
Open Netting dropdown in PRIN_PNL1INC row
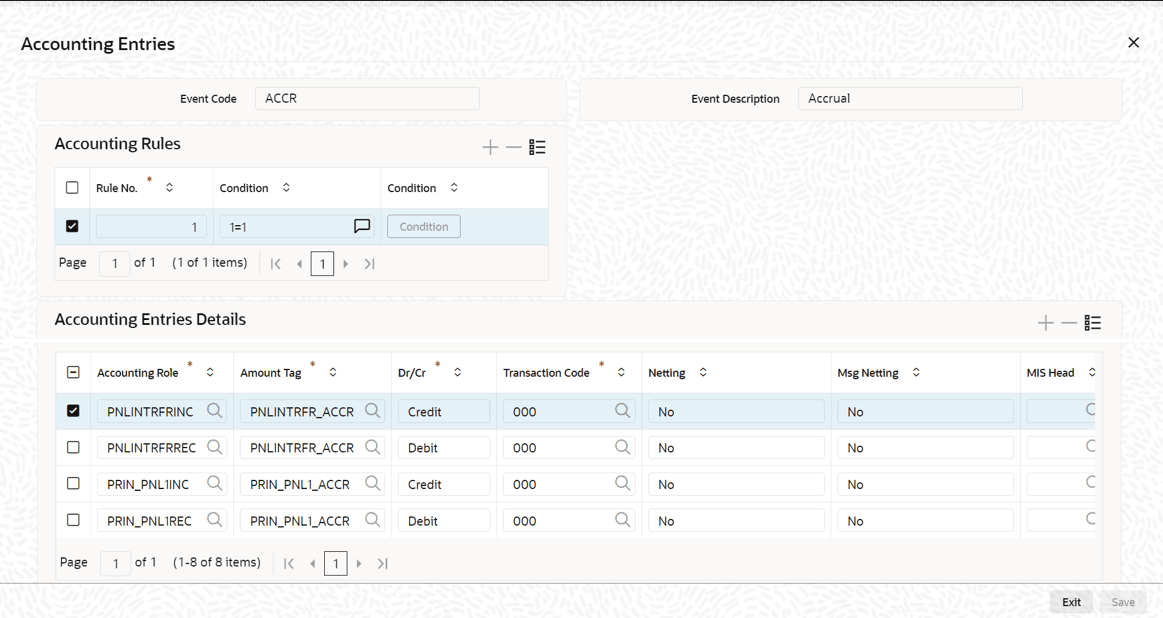tap(736, 484)
